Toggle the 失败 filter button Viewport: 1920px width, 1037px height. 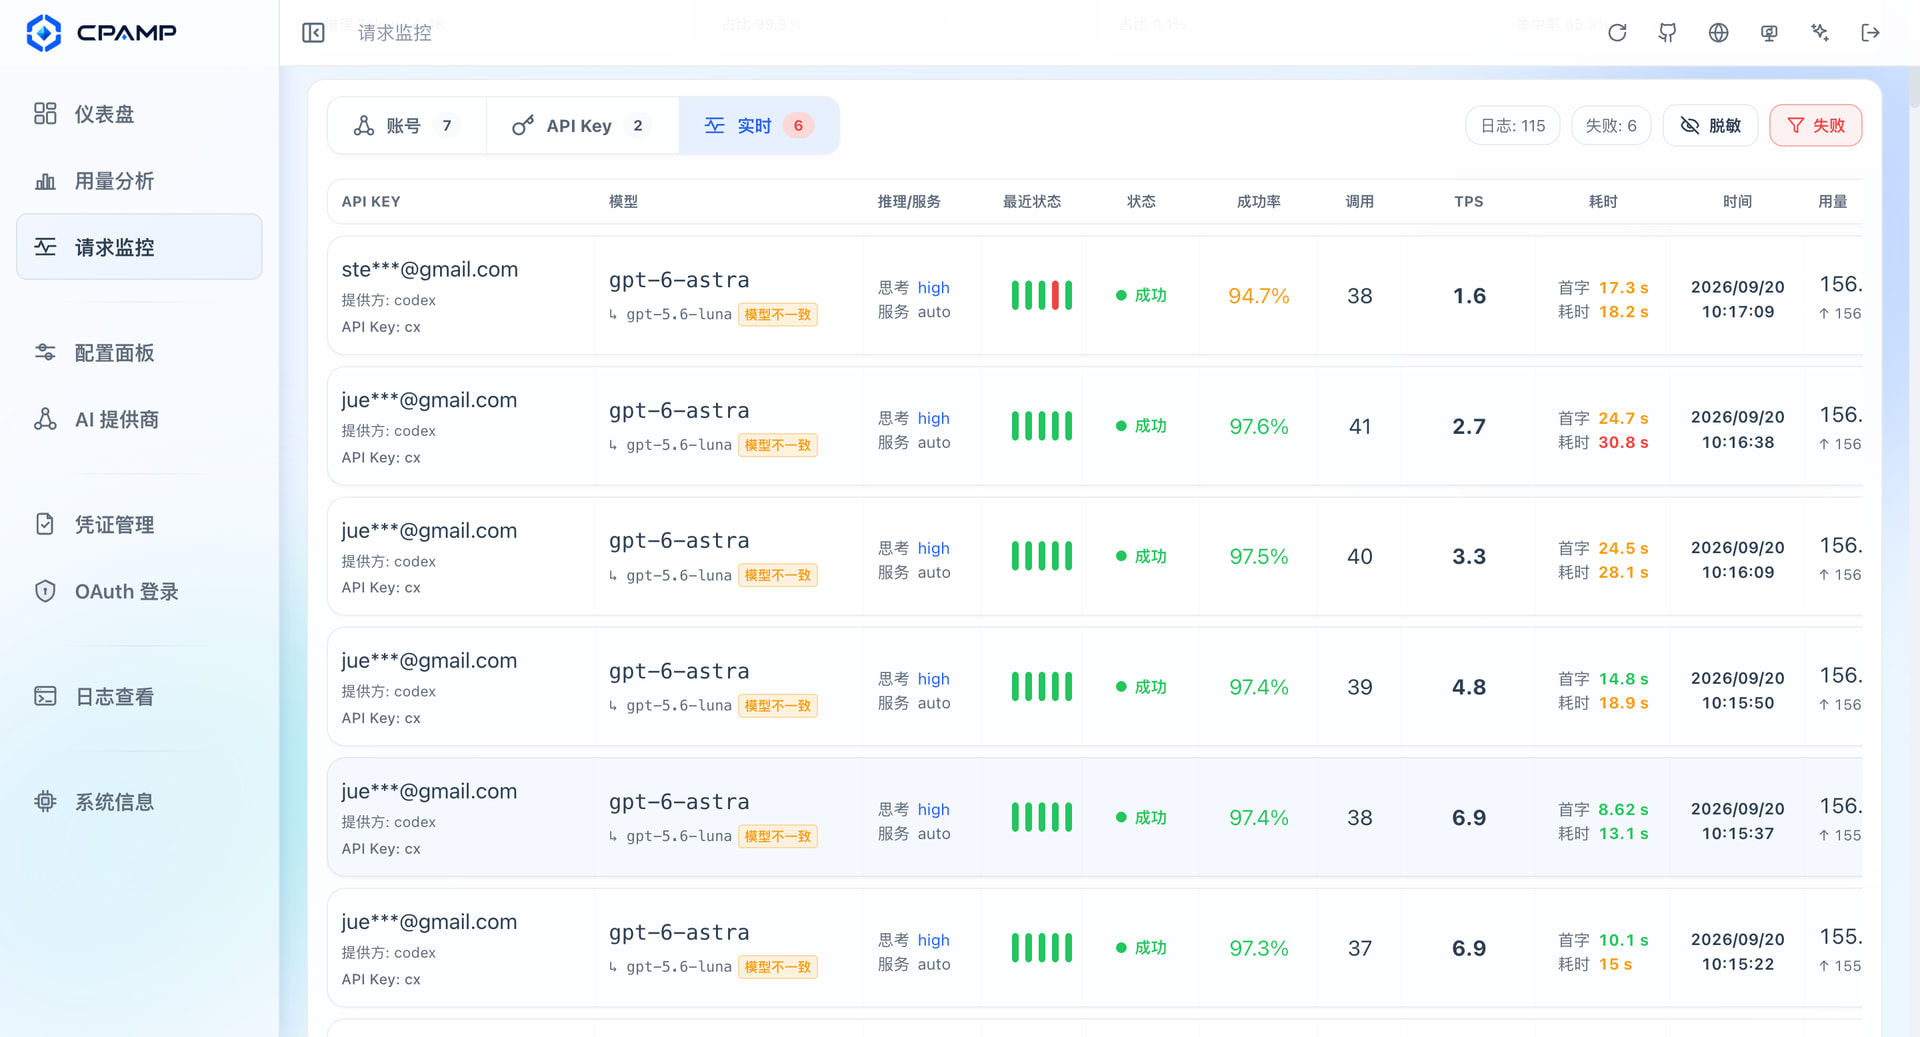1815,126
